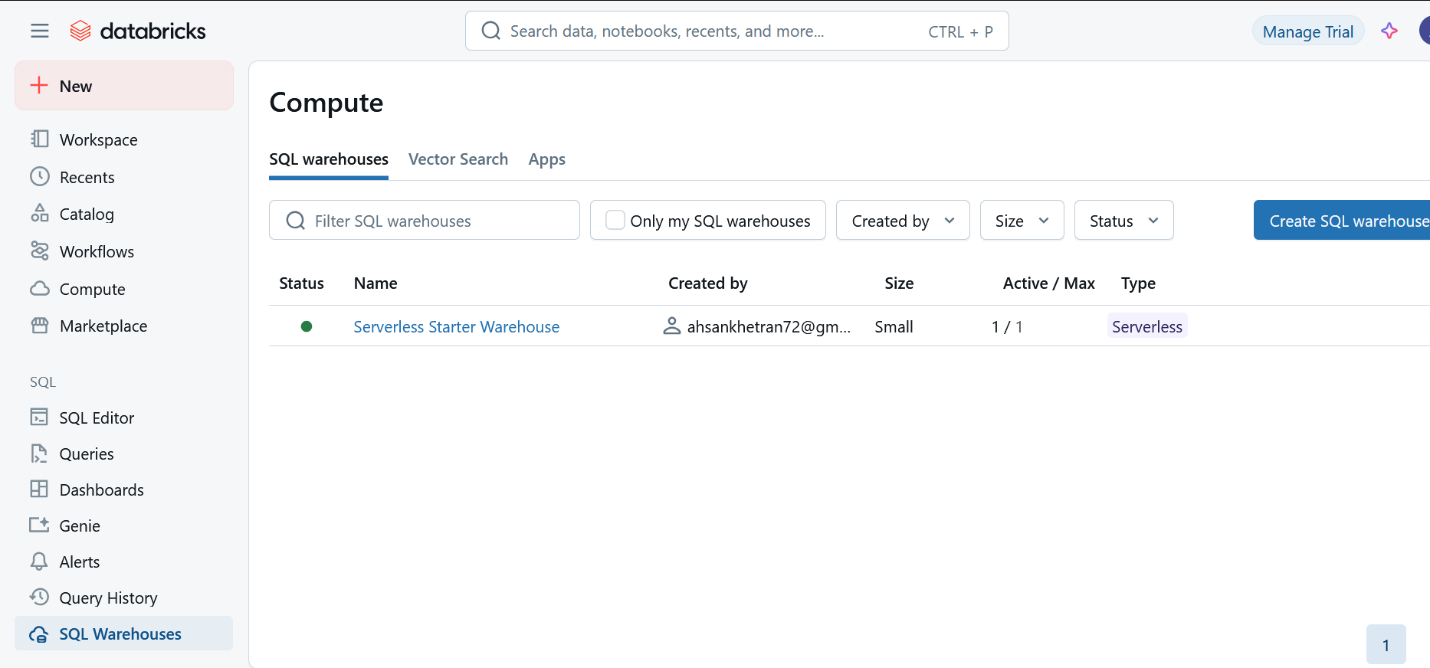Open the hamburger navigation menu

click(x=40, y=31)
